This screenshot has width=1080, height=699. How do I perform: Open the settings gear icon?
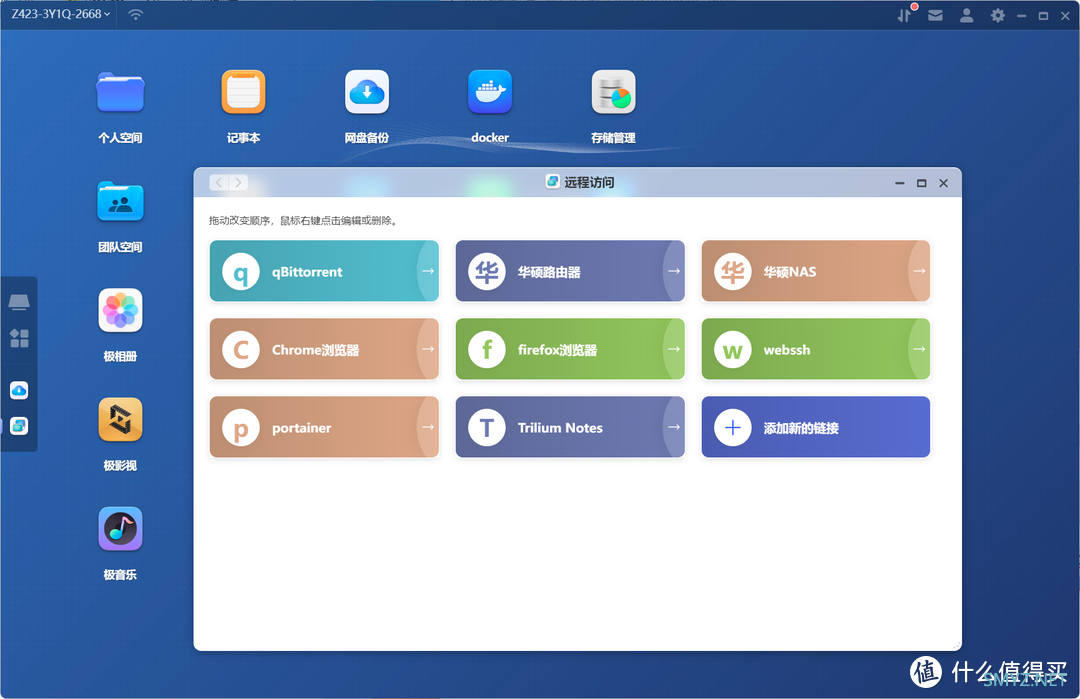click(x=997, y=15)
